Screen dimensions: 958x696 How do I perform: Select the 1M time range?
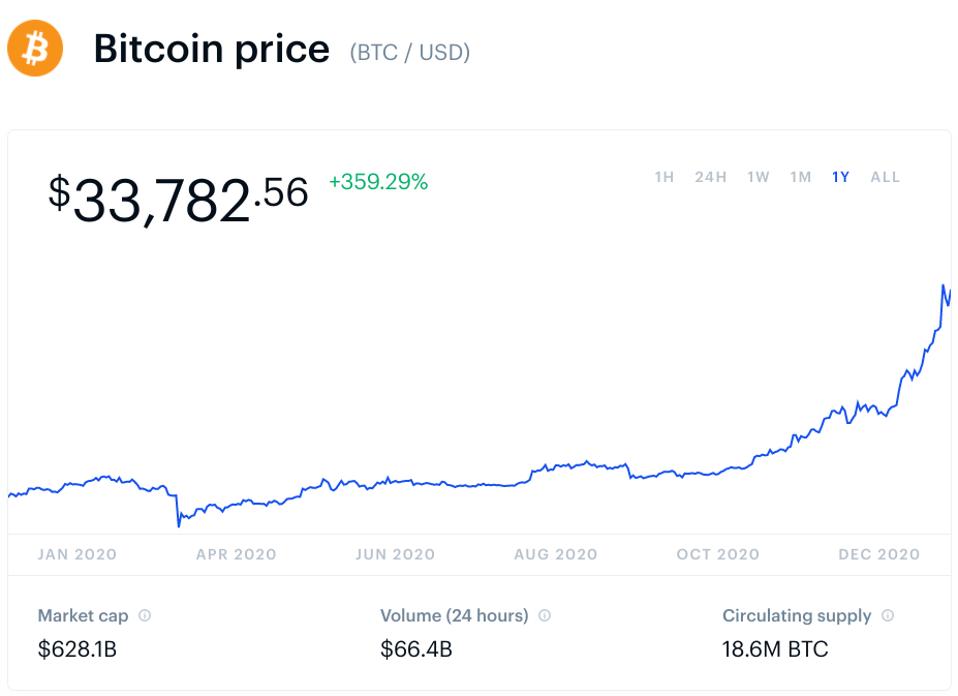coord(800,177)
